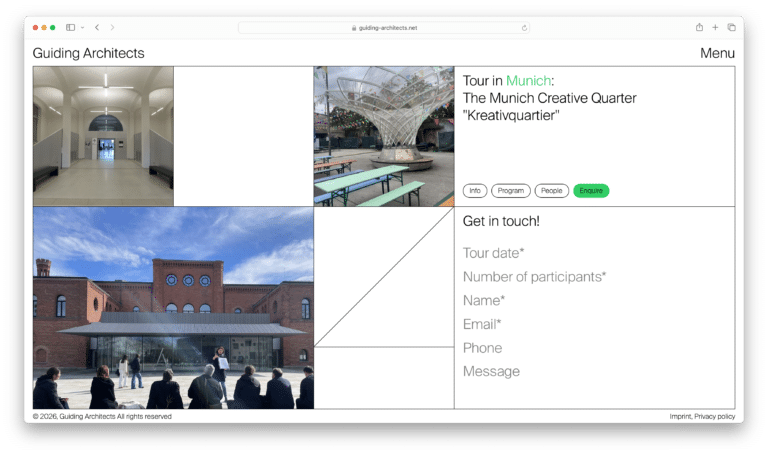Focus the Number of participants field
Viewport: 768px width, 455px height.
click(534, 277)
